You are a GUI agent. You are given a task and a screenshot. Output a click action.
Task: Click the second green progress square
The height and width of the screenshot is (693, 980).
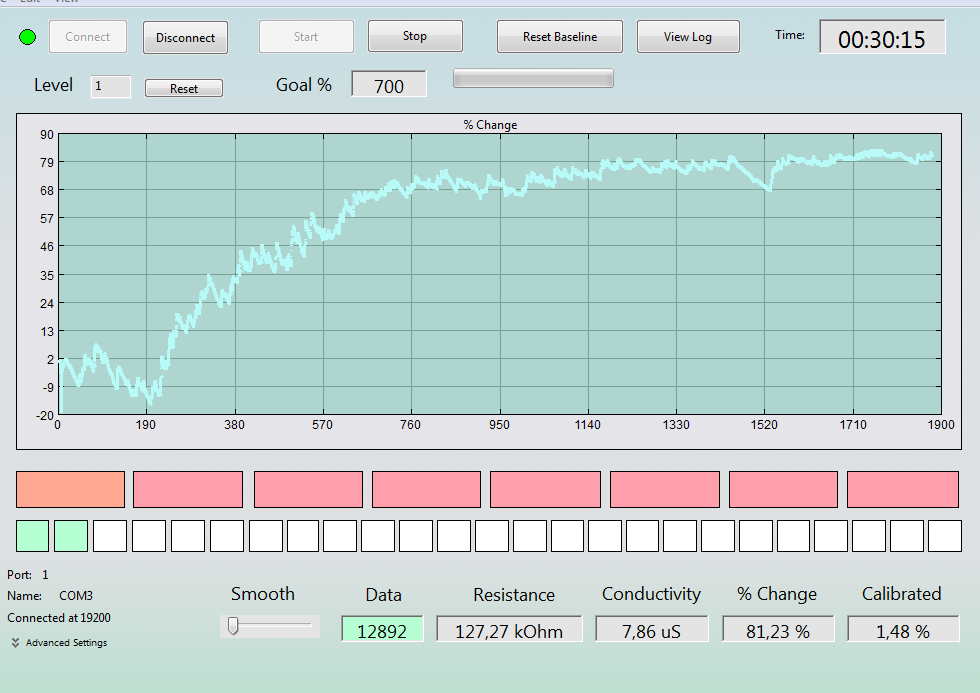tap(71, 536)
